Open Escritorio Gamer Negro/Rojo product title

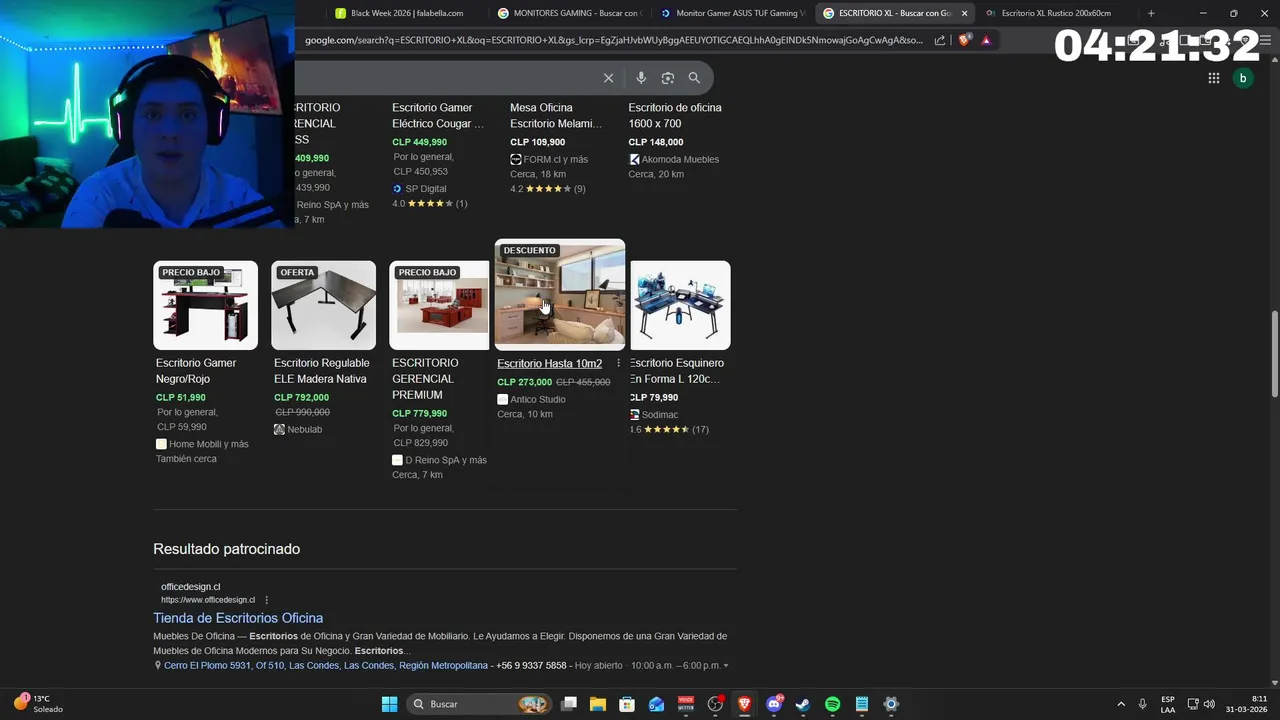(196, 371)
